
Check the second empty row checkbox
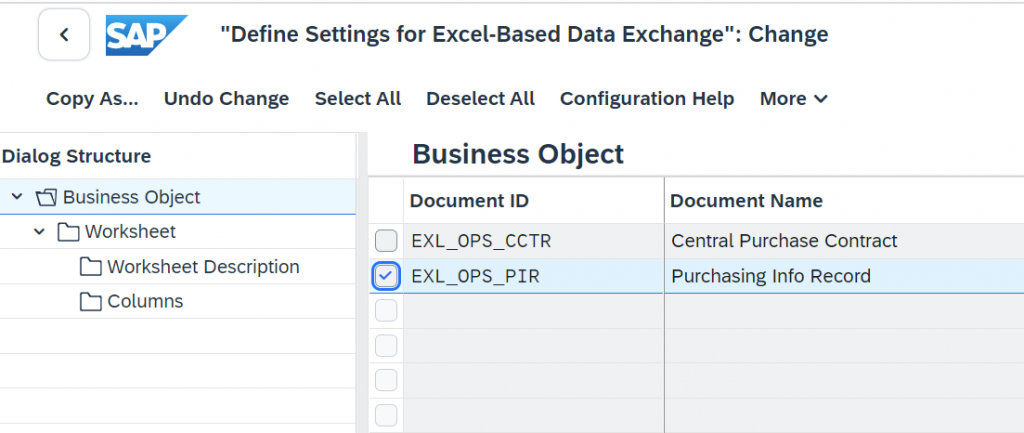pyautogui.click(x=386, y=345)
